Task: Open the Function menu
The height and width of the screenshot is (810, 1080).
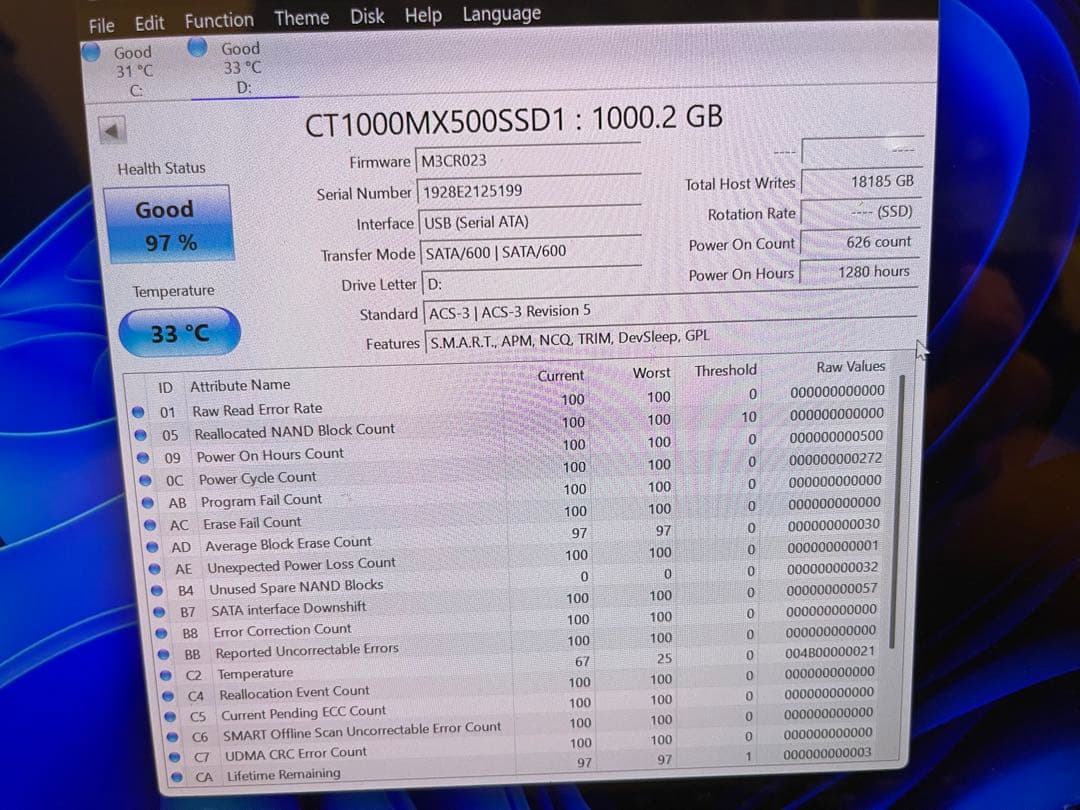Action: coord(218,20)
